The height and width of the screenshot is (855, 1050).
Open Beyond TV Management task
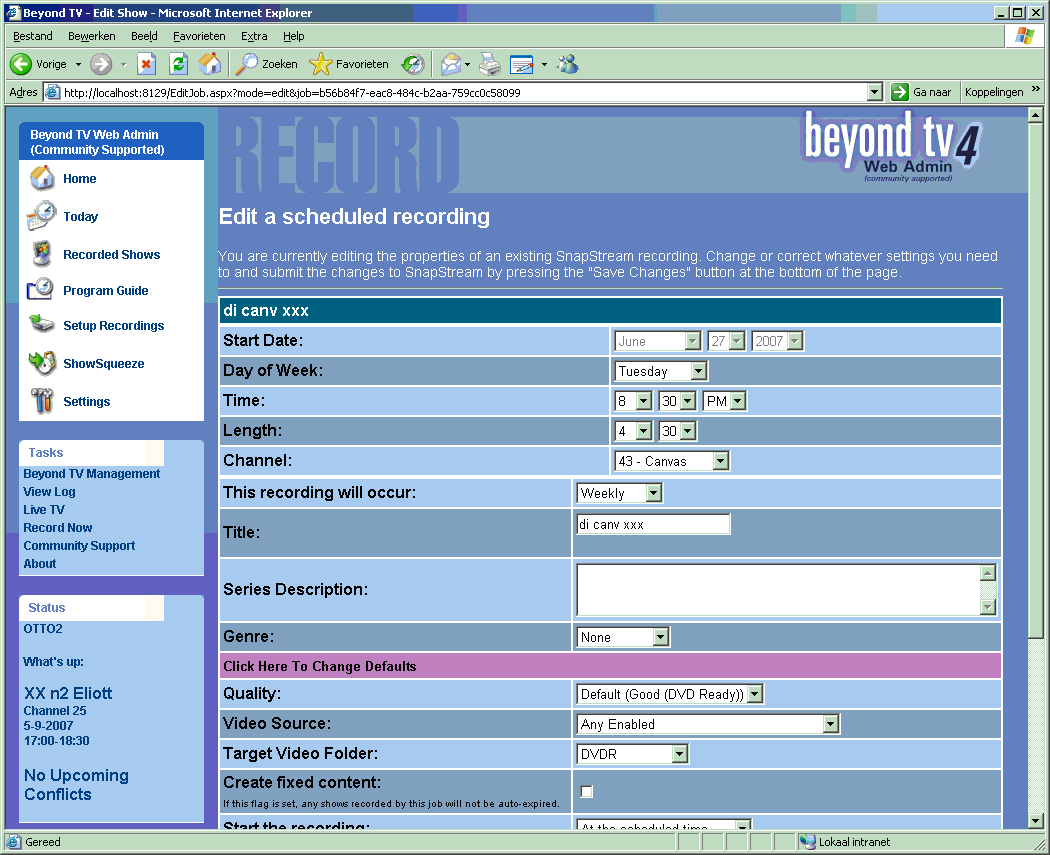[x=92, y=473]
